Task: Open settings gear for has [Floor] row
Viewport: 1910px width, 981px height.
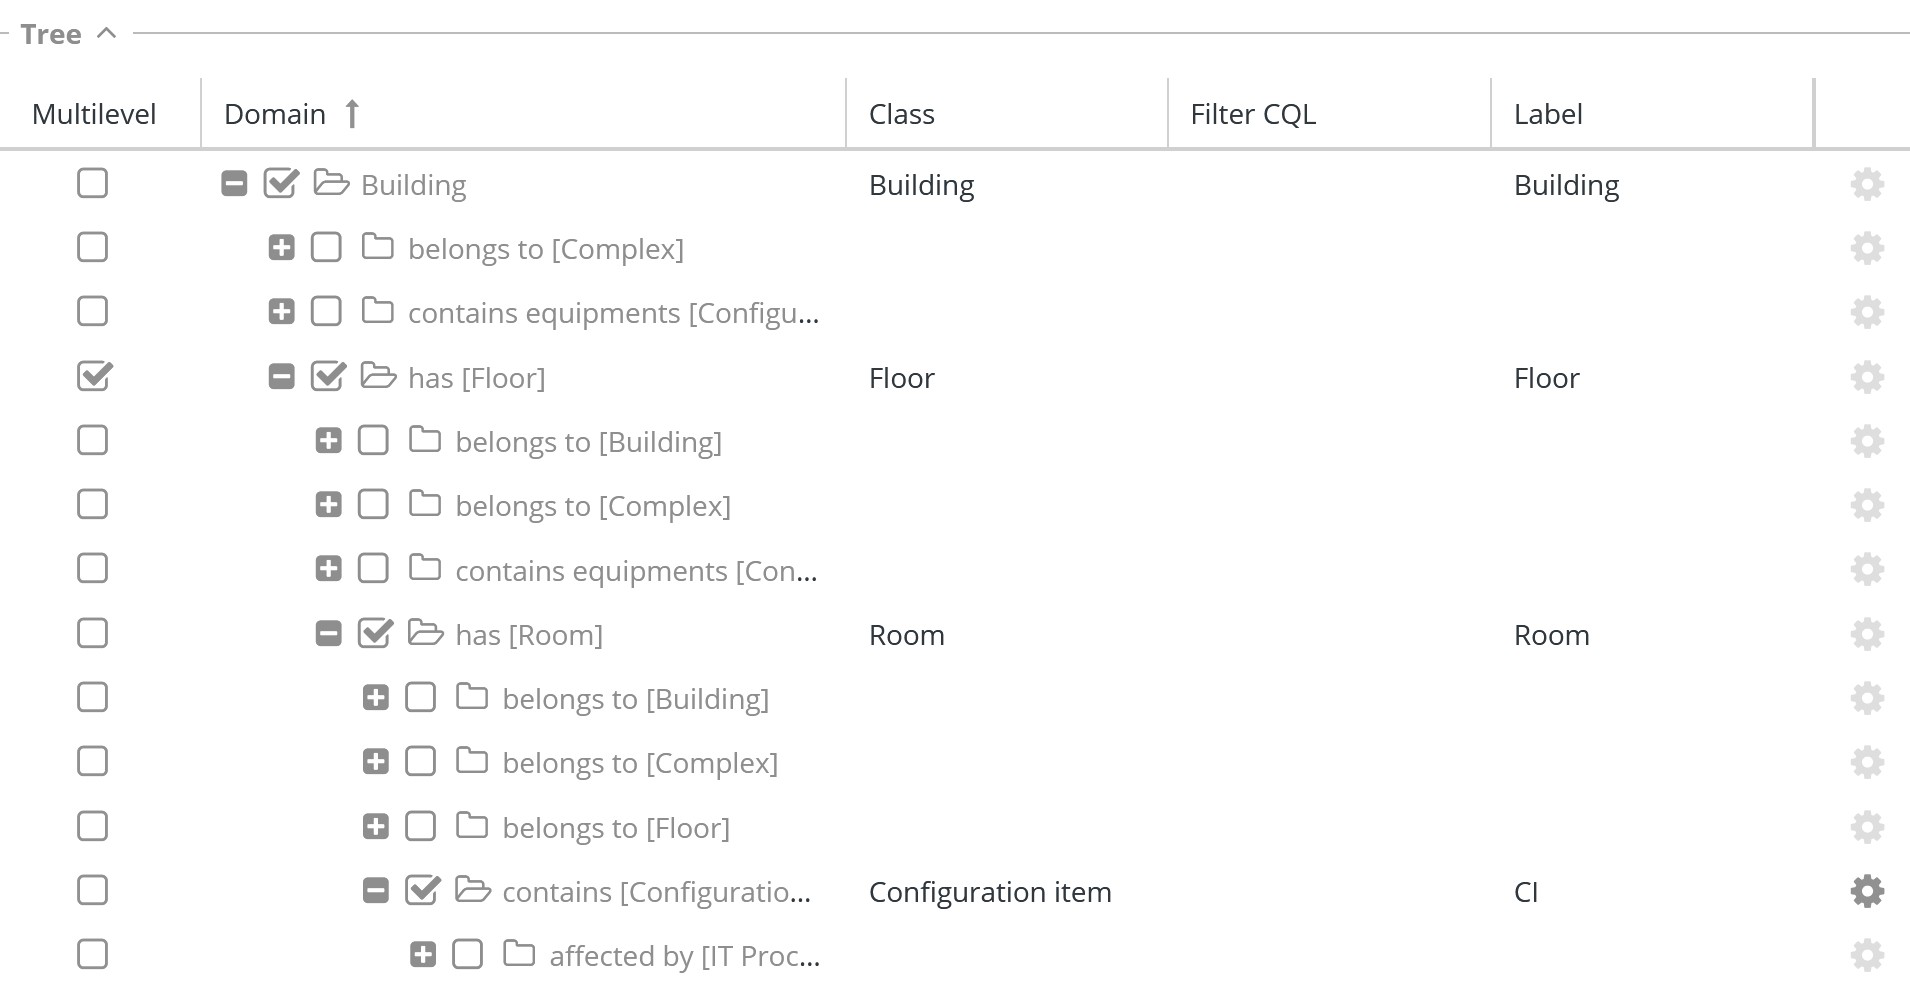Action: (1866, 378)
